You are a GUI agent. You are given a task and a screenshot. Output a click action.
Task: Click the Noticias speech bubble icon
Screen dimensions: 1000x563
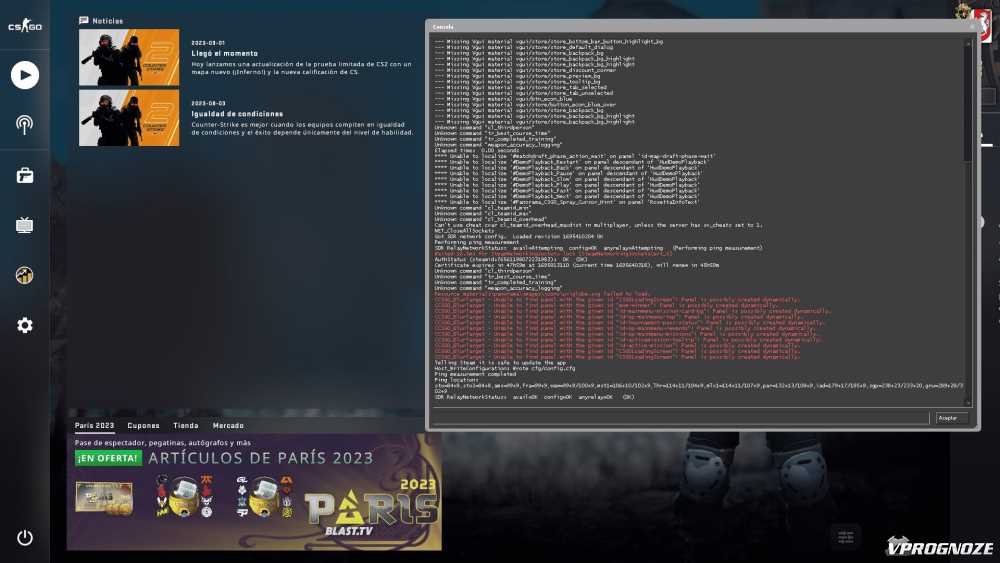(x=84, y=20)
